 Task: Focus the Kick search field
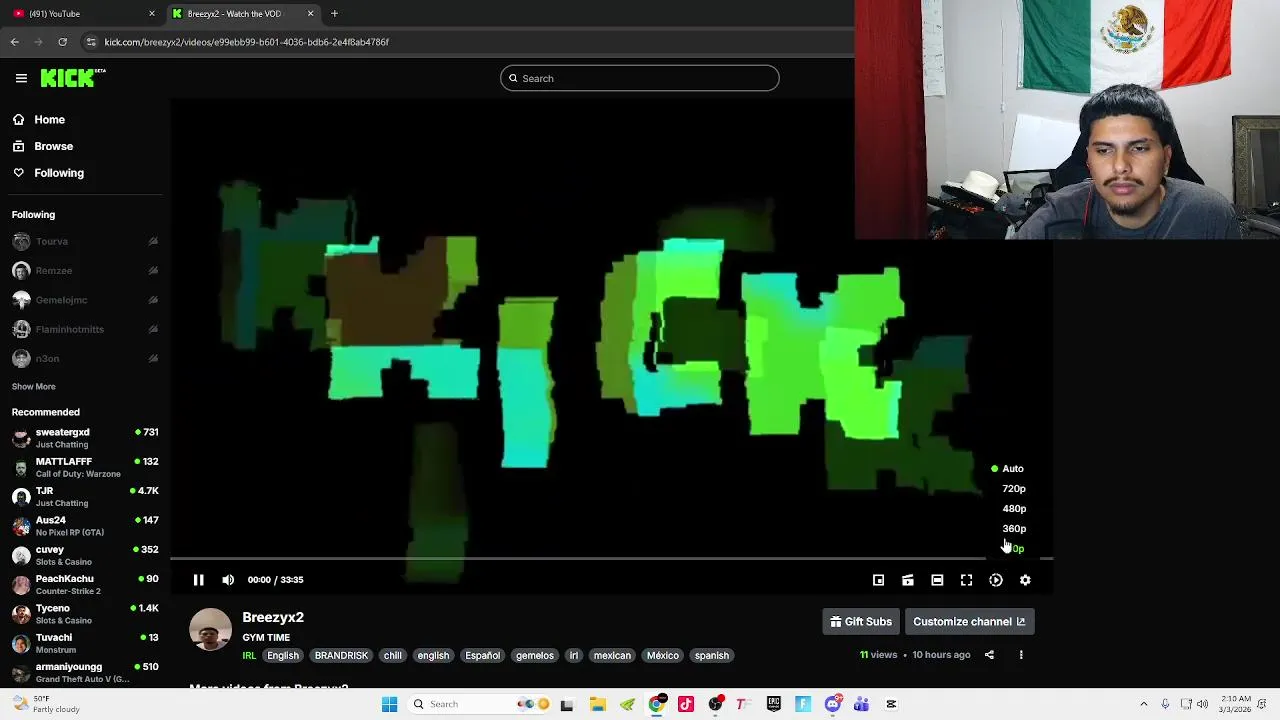coord(640,78)
